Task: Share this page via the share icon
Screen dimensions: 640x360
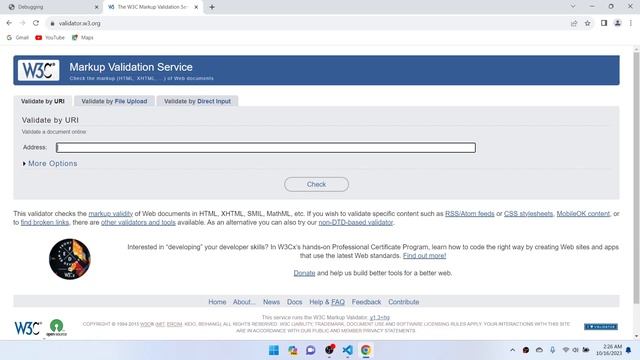Action: pyautogui.click(x=574, y=23)
